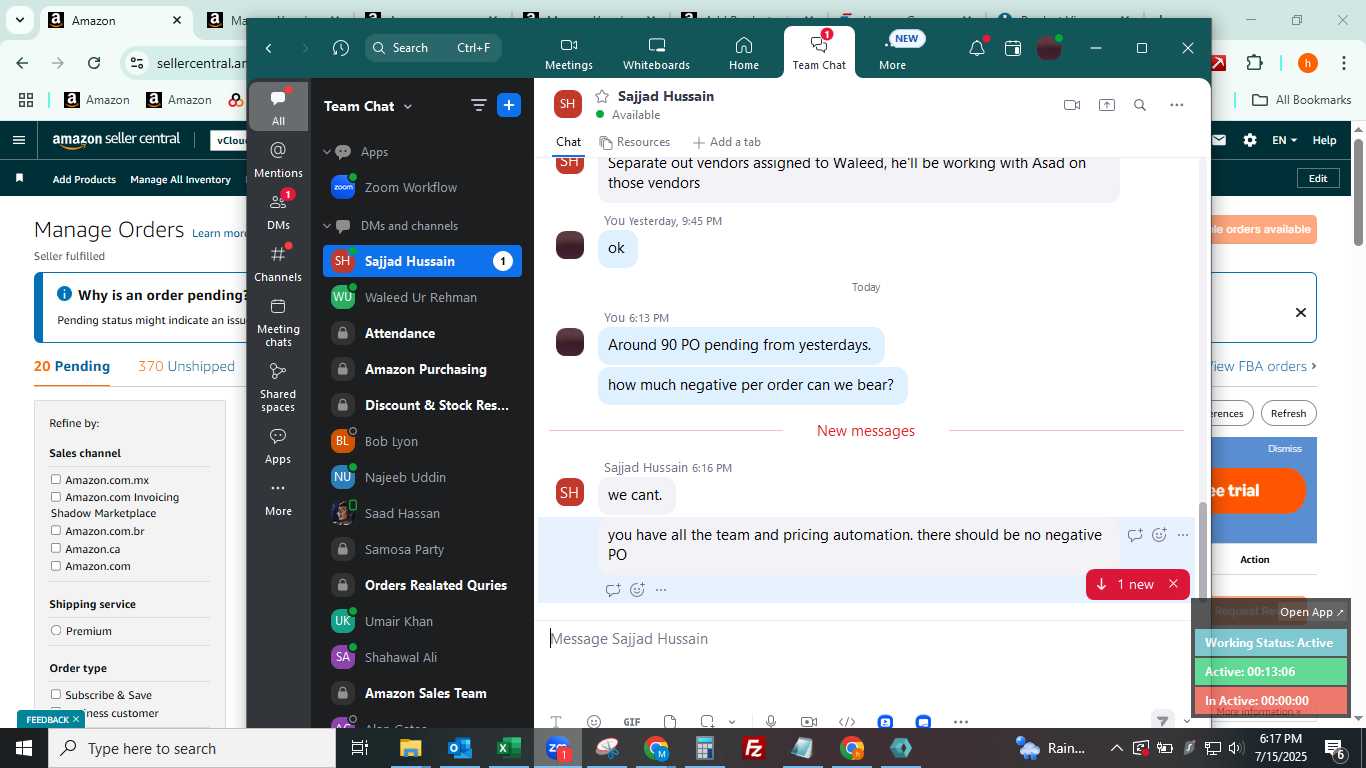Expand screenshot options dropdown arrow in composer
The height and width of the screenshot is (768, 1366).
pyautogui.click(x=731, y=722)
